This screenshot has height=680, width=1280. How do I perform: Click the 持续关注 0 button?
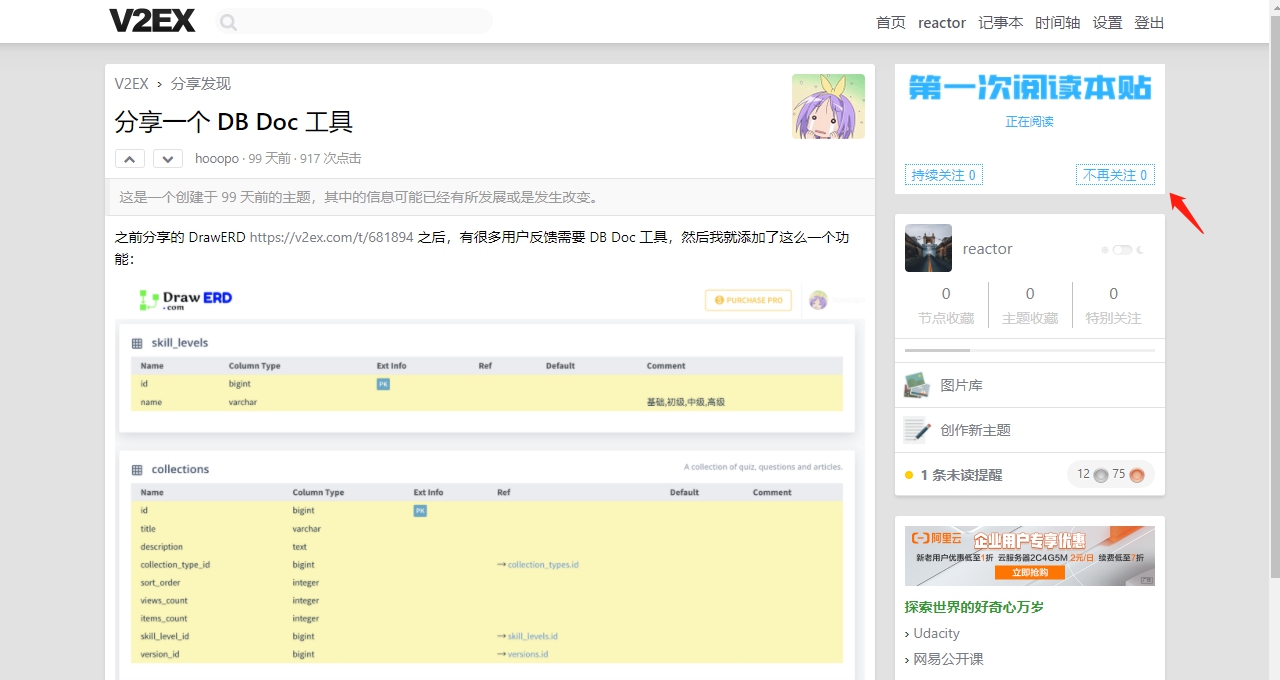(x=943, y=173)
